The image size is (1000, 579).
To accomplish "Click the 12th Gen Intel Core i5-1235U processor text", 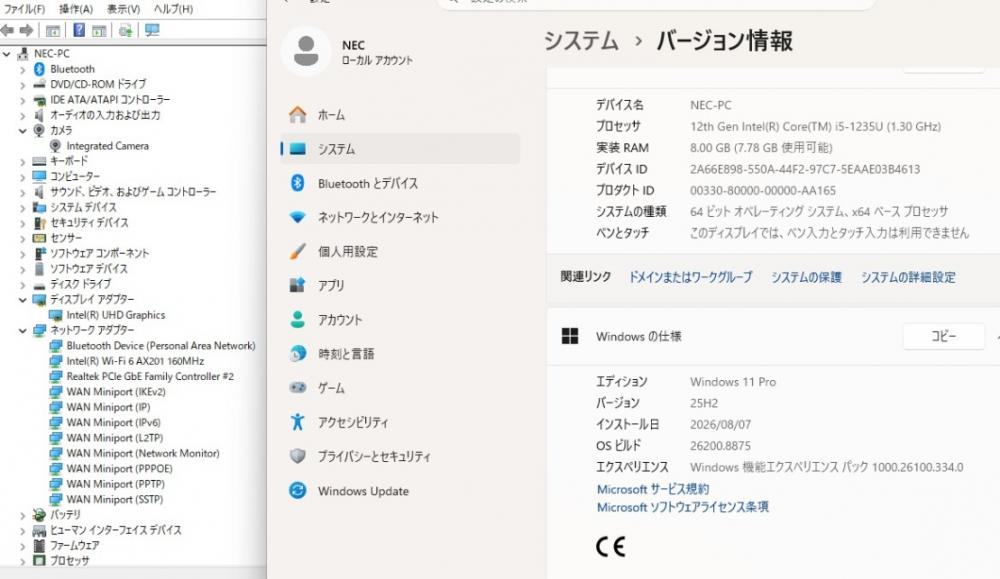I will [x=815, y=126].
